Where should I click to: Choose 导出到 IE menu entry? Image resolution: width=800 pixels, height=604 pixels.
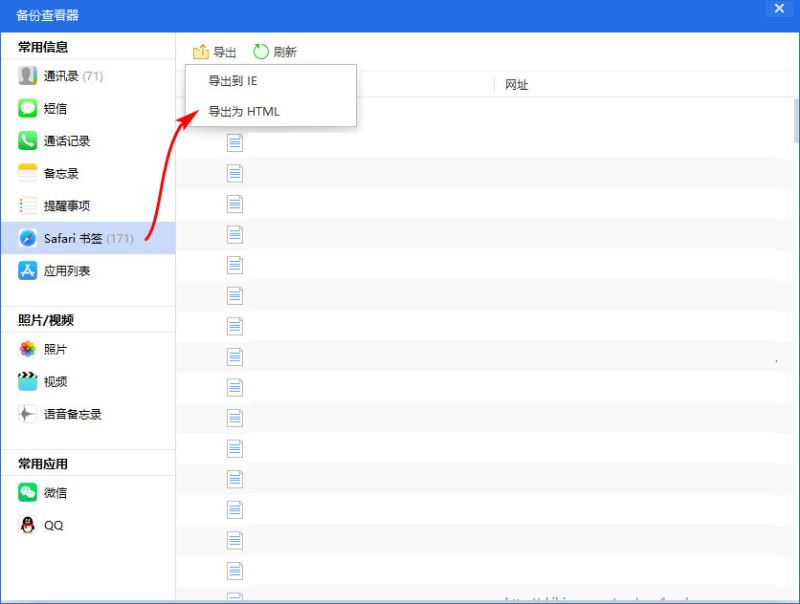click(x=270, y=81)
